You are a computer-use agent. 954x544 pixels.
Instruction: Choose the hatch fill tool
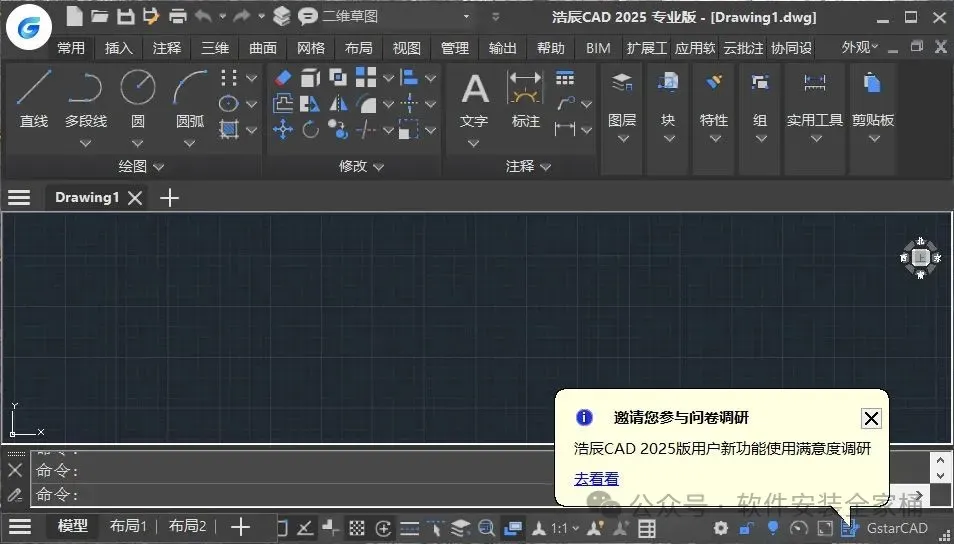(x=228, y=130)
